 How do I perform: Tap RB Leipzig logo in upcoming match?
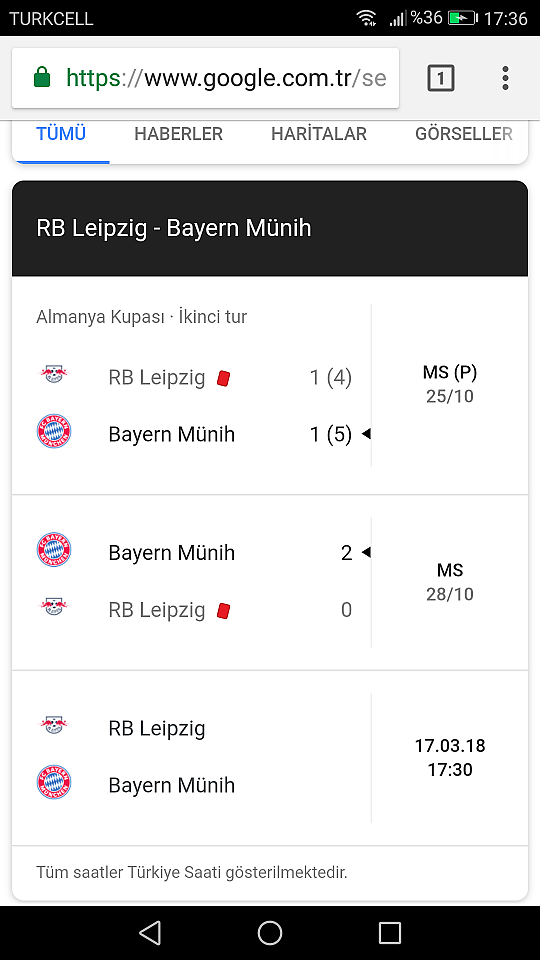tap(54, 725)
